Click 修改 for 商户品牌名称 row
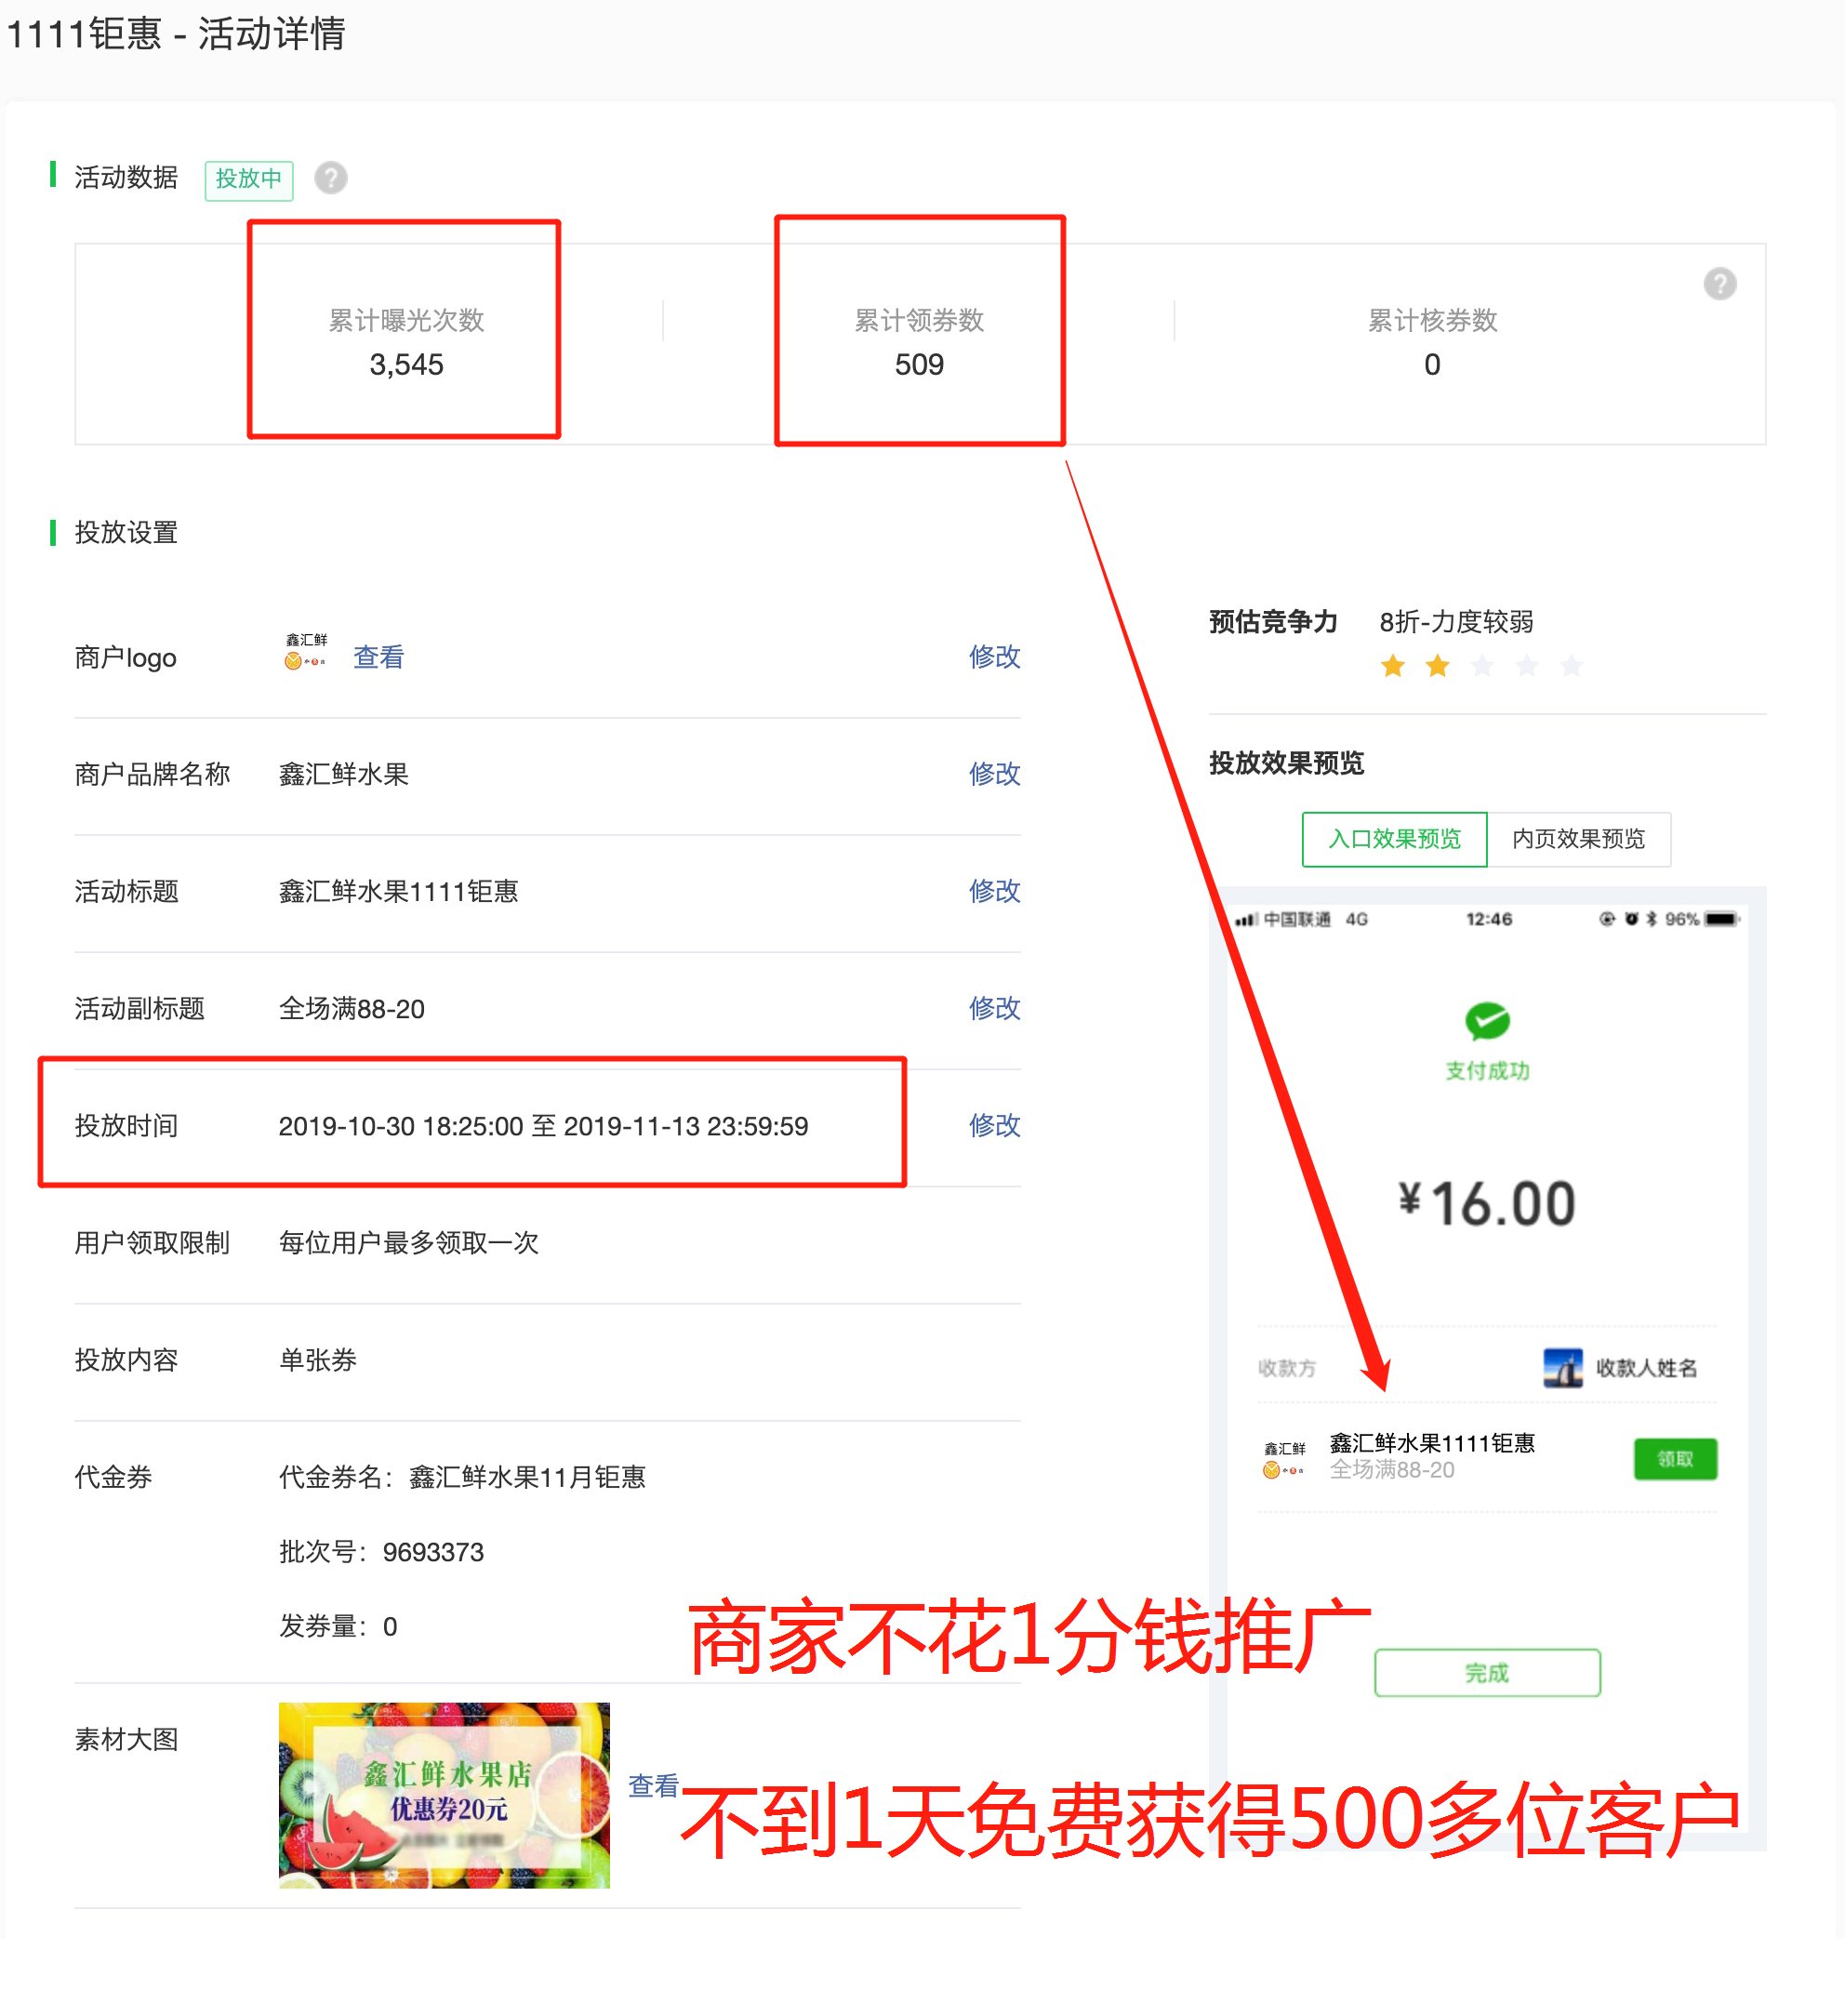1845x2016 pixels. coord(994,773)
